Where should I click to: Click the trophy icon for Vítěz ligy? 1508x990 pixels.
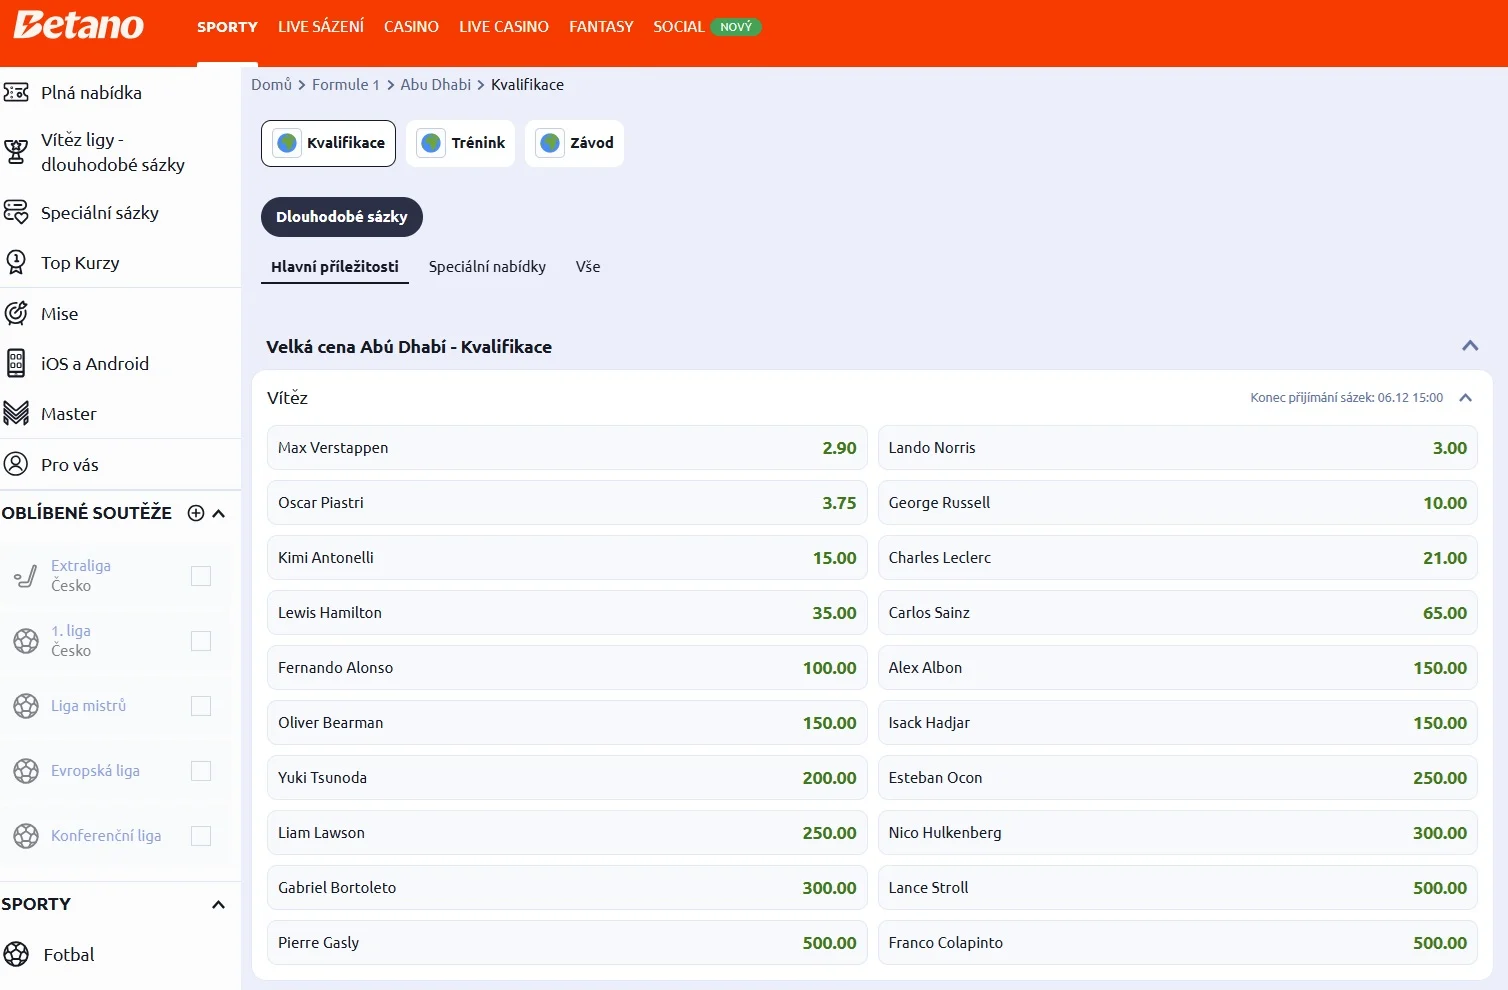pos(16,152)
